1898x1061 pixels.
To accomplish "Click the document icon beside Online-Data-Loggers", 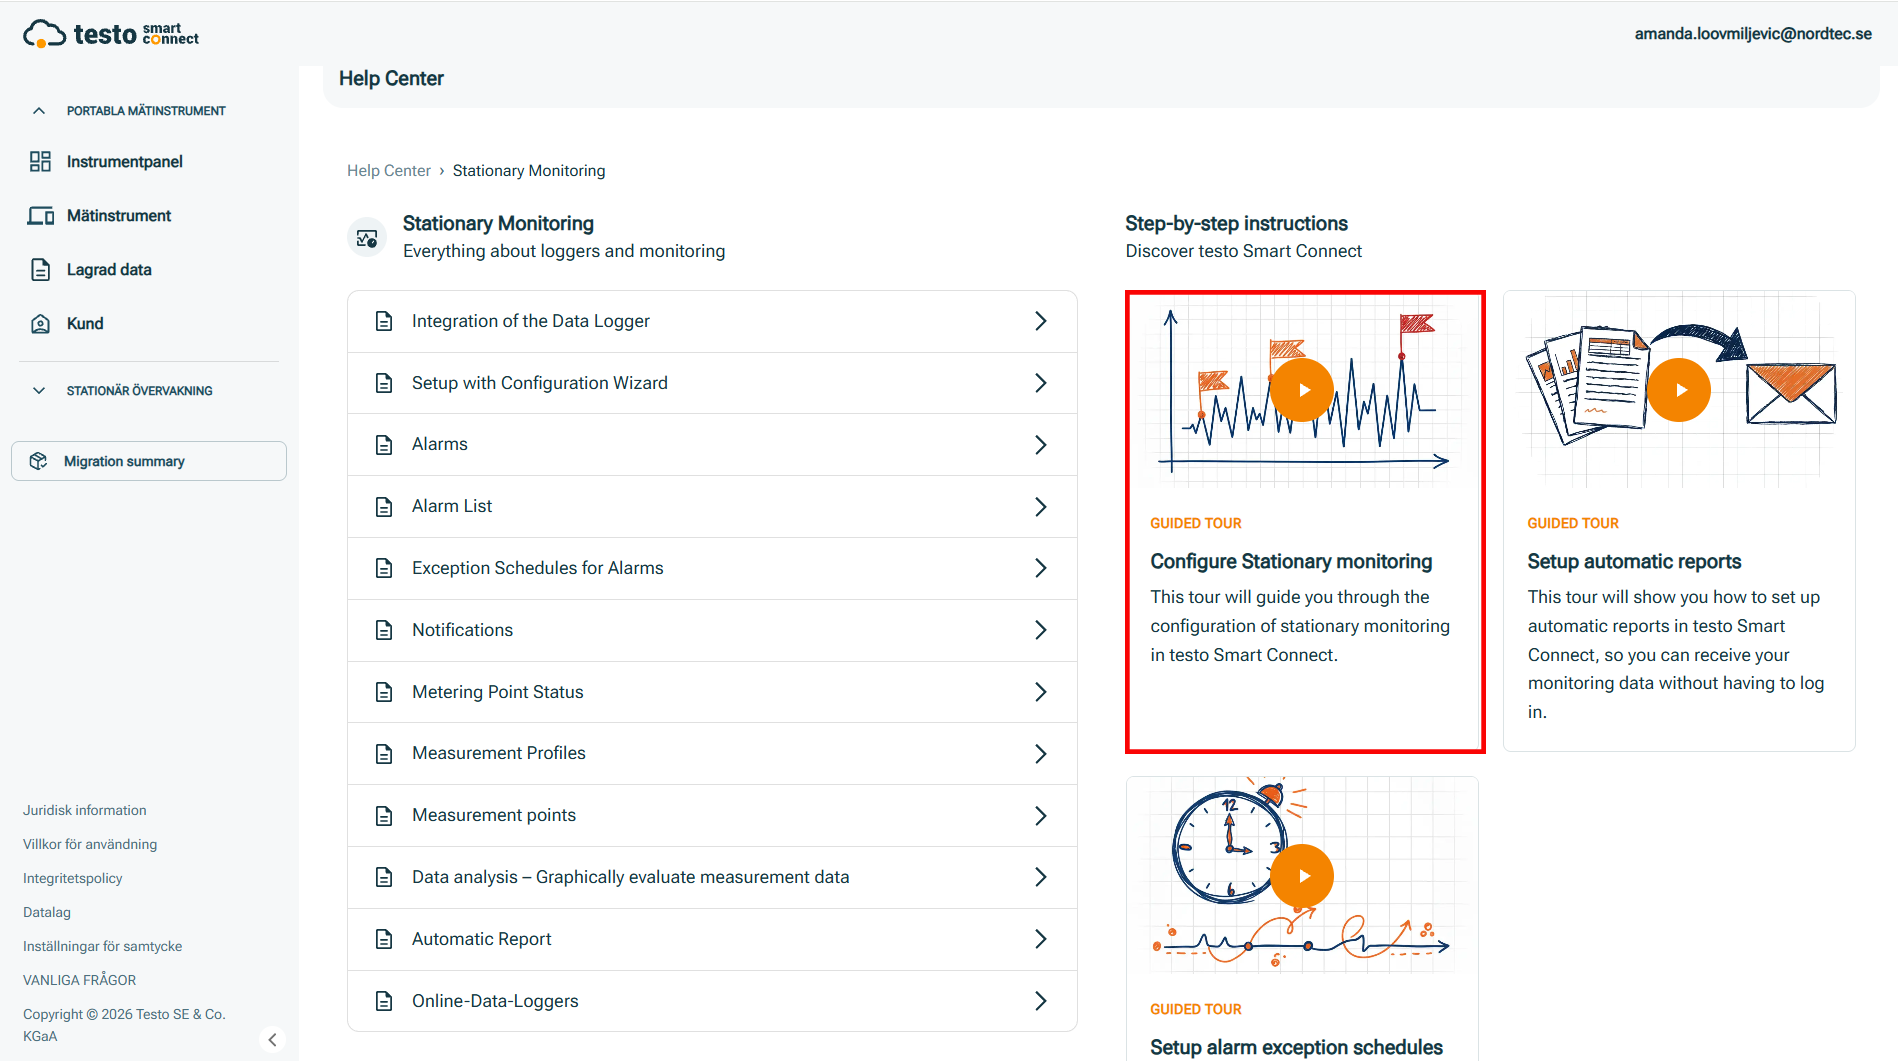I will 383,1001.
